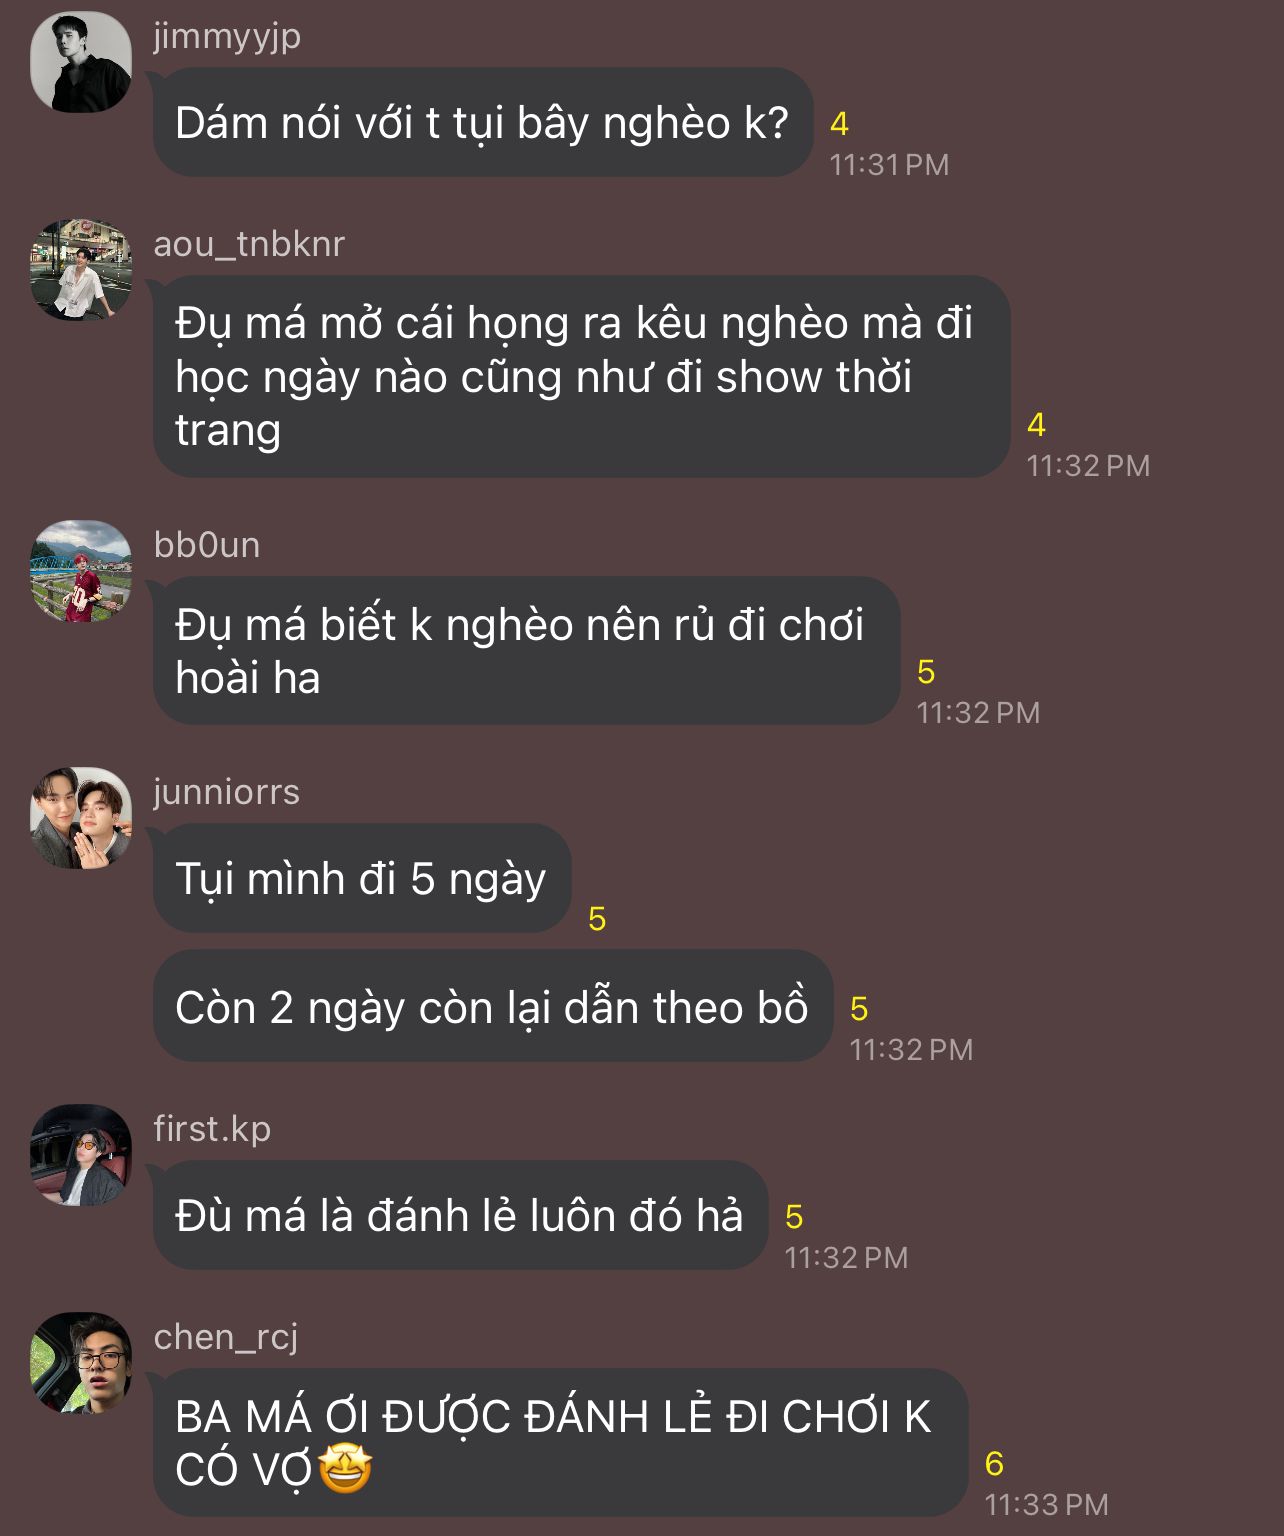Open junniorrs's profile picture
The height and width of the screenshot is (1536, 1284).
coord(81,818)
